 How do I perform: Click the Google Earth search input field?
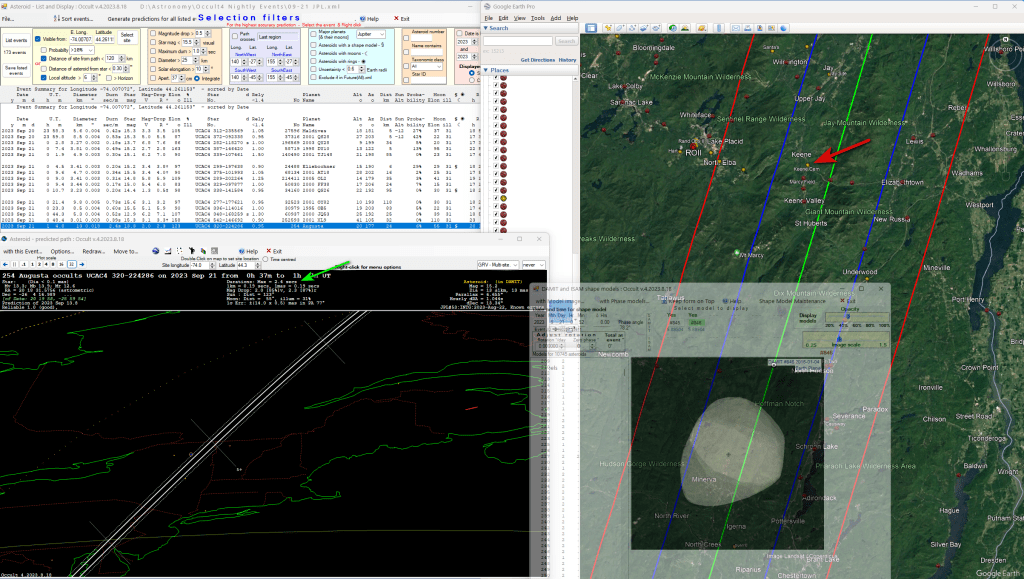point(520,42)
